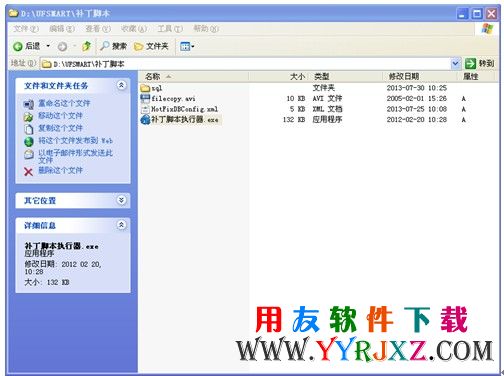This screenshot has width=504, height=376.
Task: Open the 帮助 menu
Action: [206, 29]
